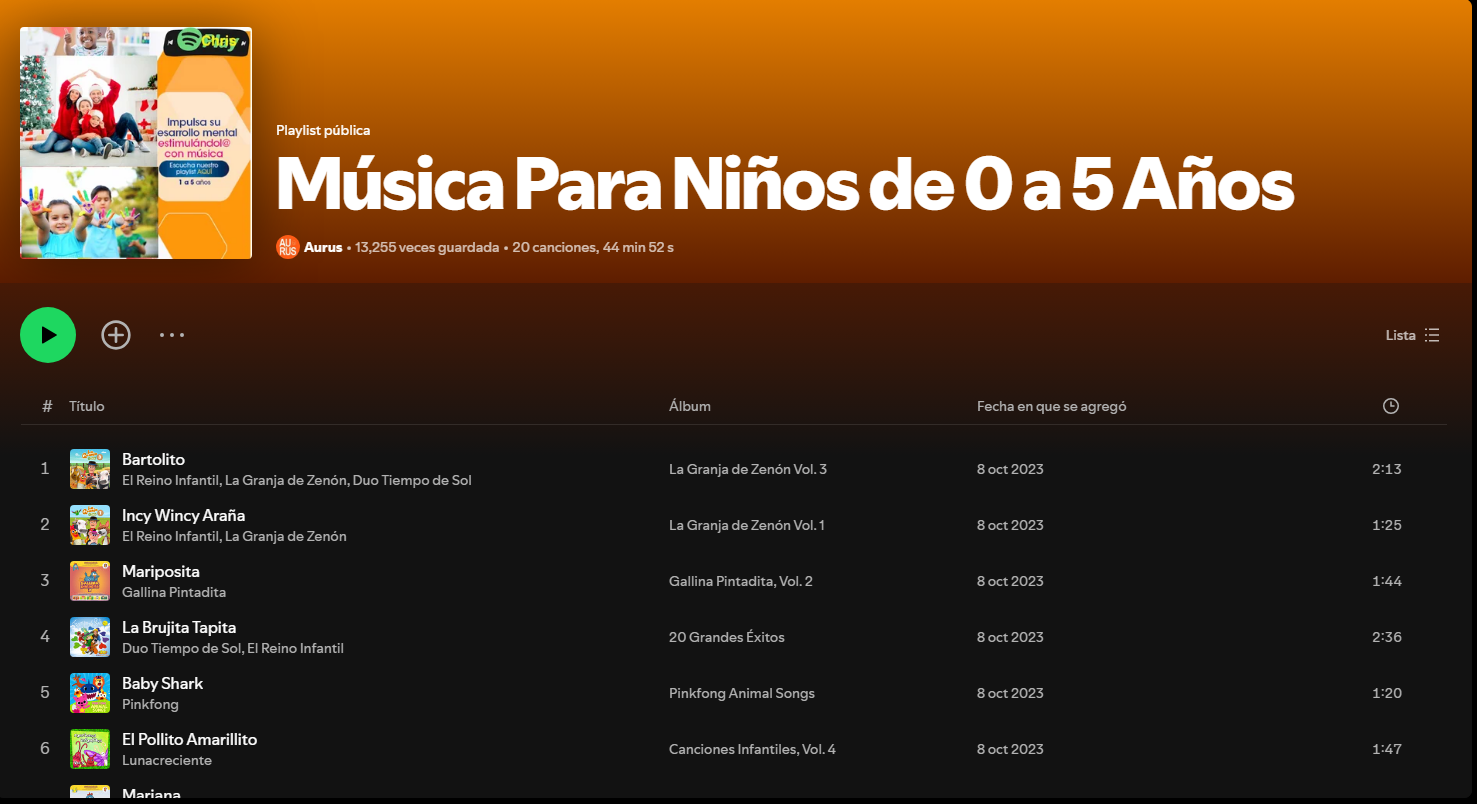This screenshot has height=804, width=1477.
Task: Click the 1:44 duration of Mariposita
Action: [1387, 581]
